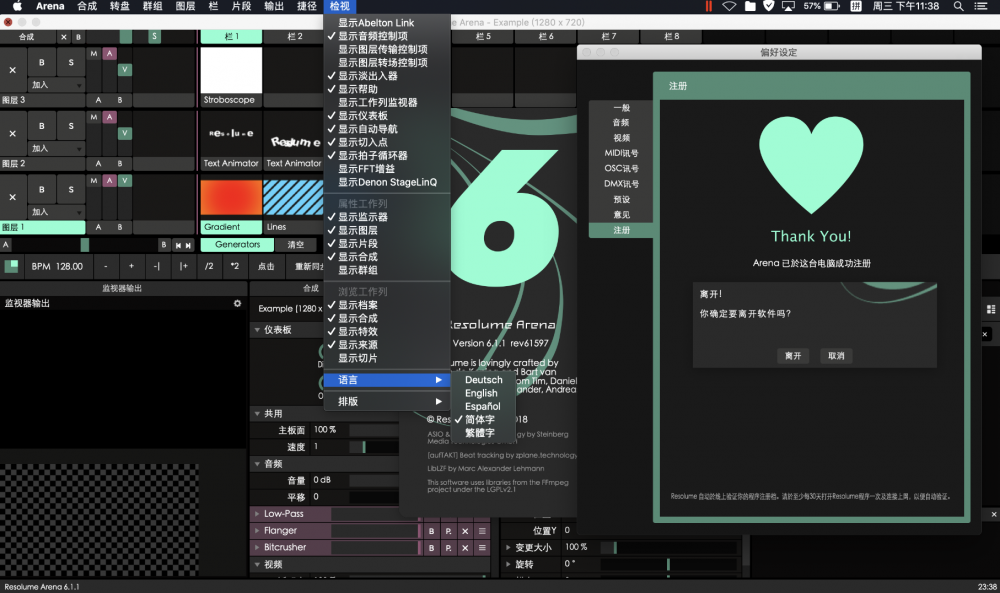The width and height of the screenshot is (1000, 593).
Task: Collapse the 共用 section
Action: (258, 414)
